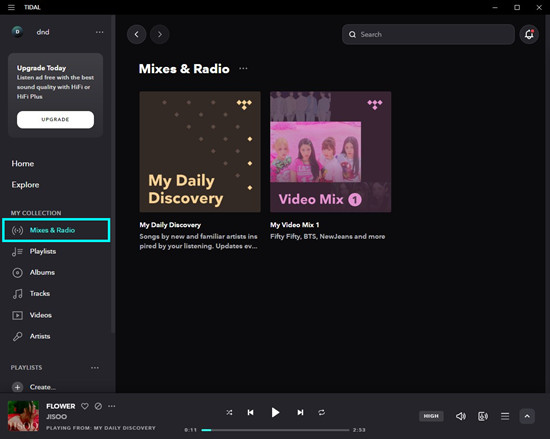Open Albums in My Collection

[42, 272]
